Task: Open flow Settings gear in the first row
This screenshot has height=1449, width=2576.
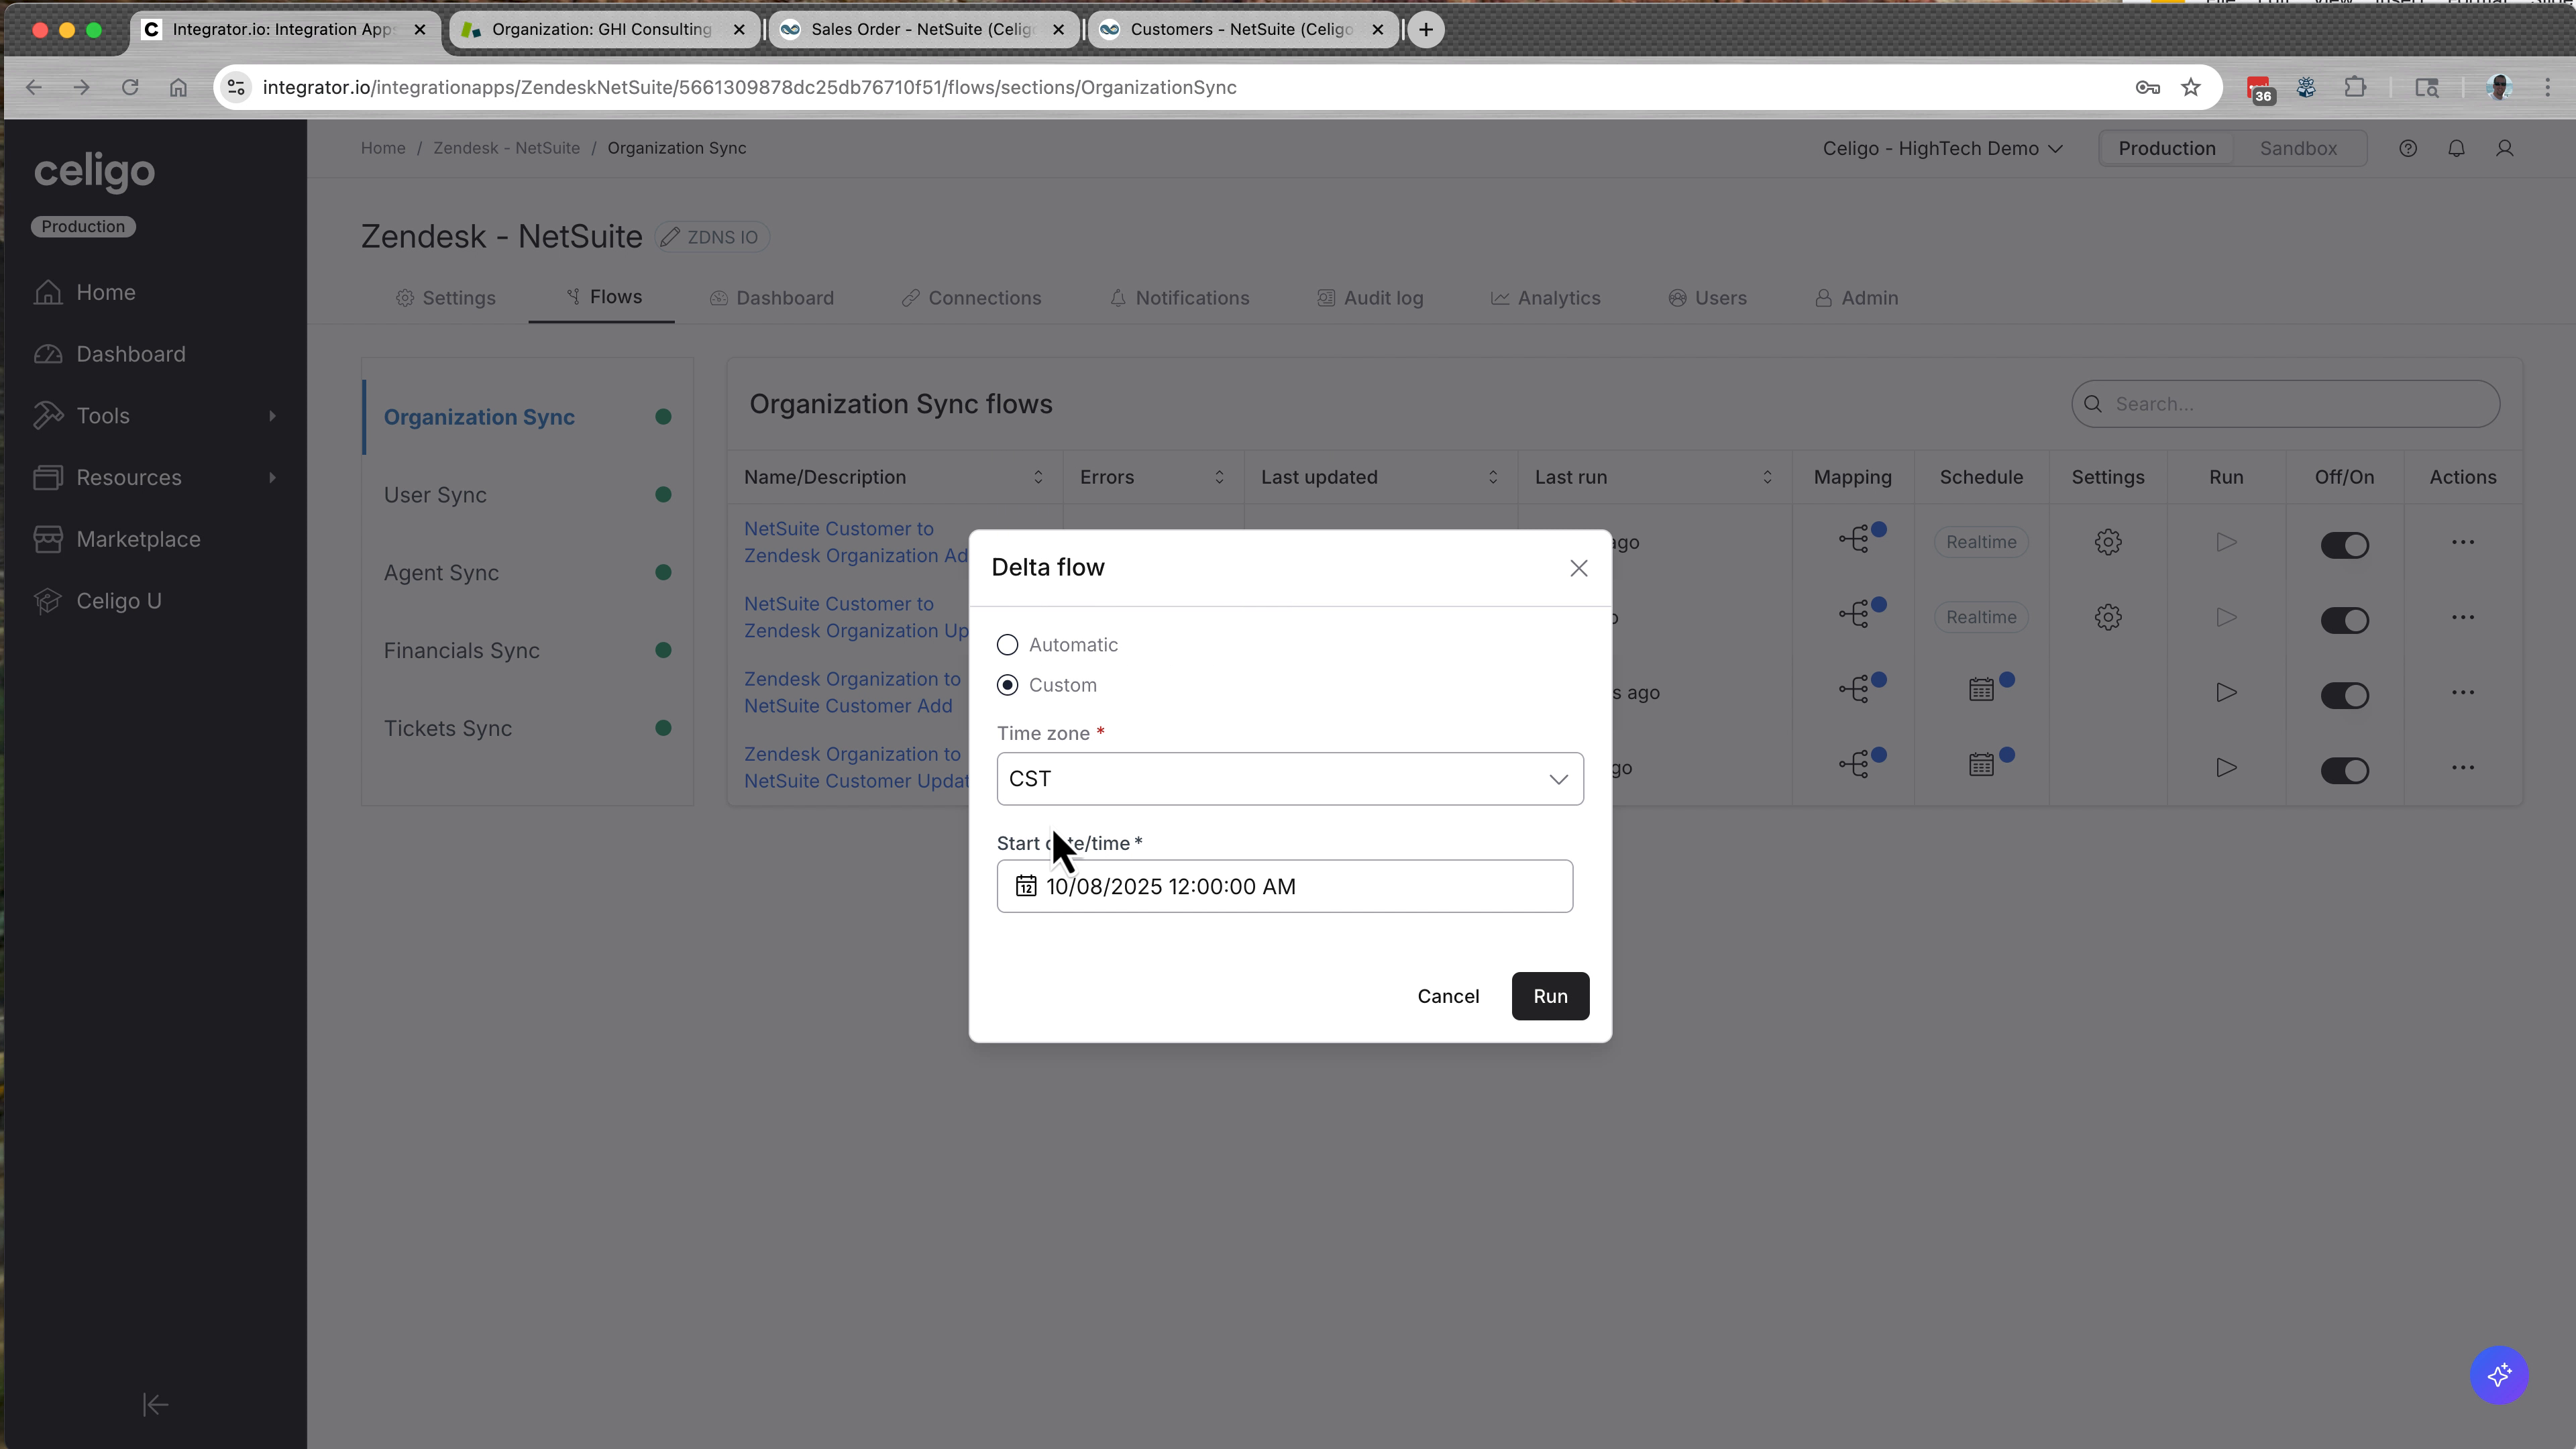Action: click(2108, 542)
